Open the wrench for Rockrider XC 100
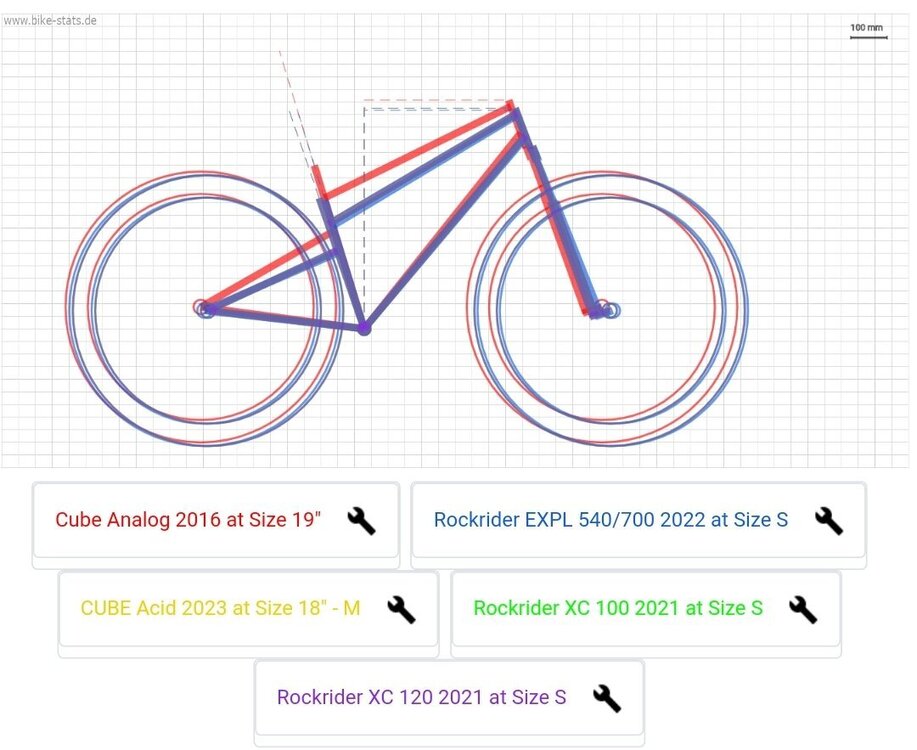This screenshot has height=750, width=917. pos(803,608)
